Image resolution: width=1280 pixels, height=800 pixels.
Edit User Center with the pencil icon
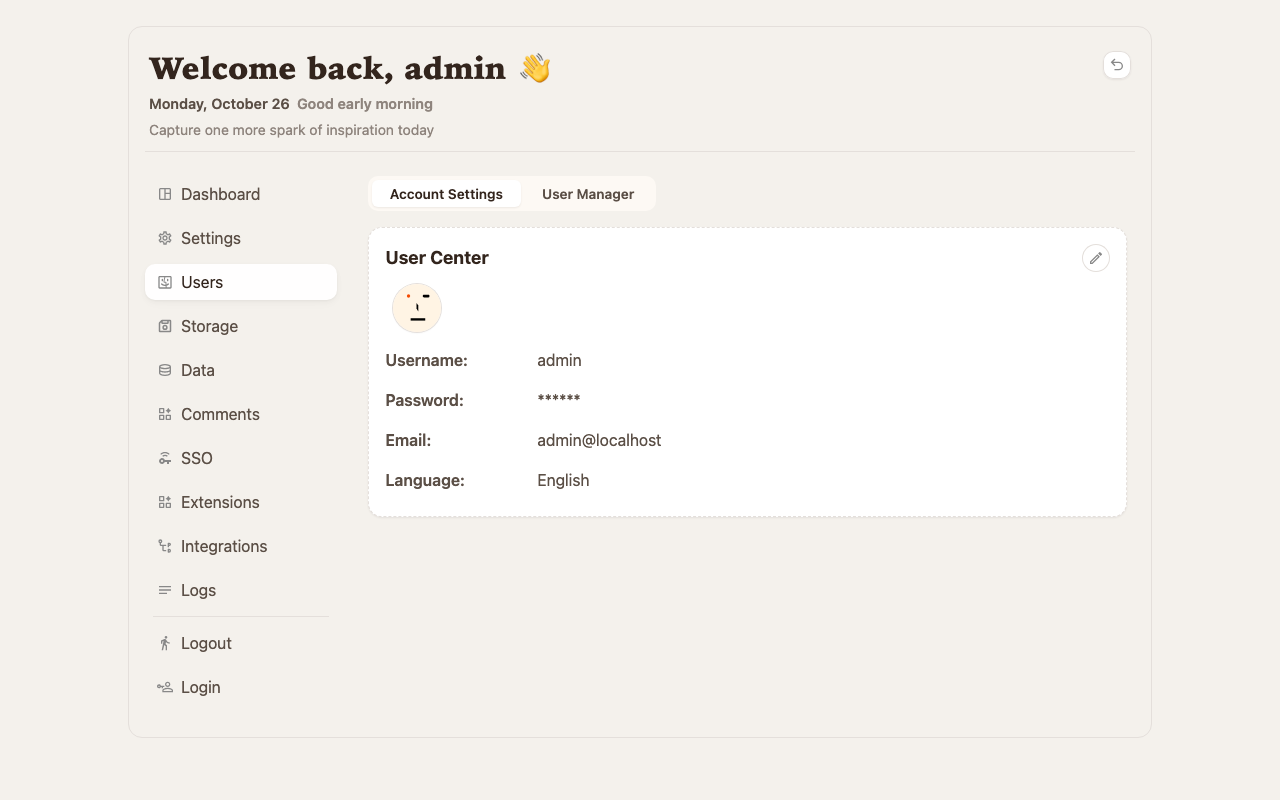coord(1096,258)
